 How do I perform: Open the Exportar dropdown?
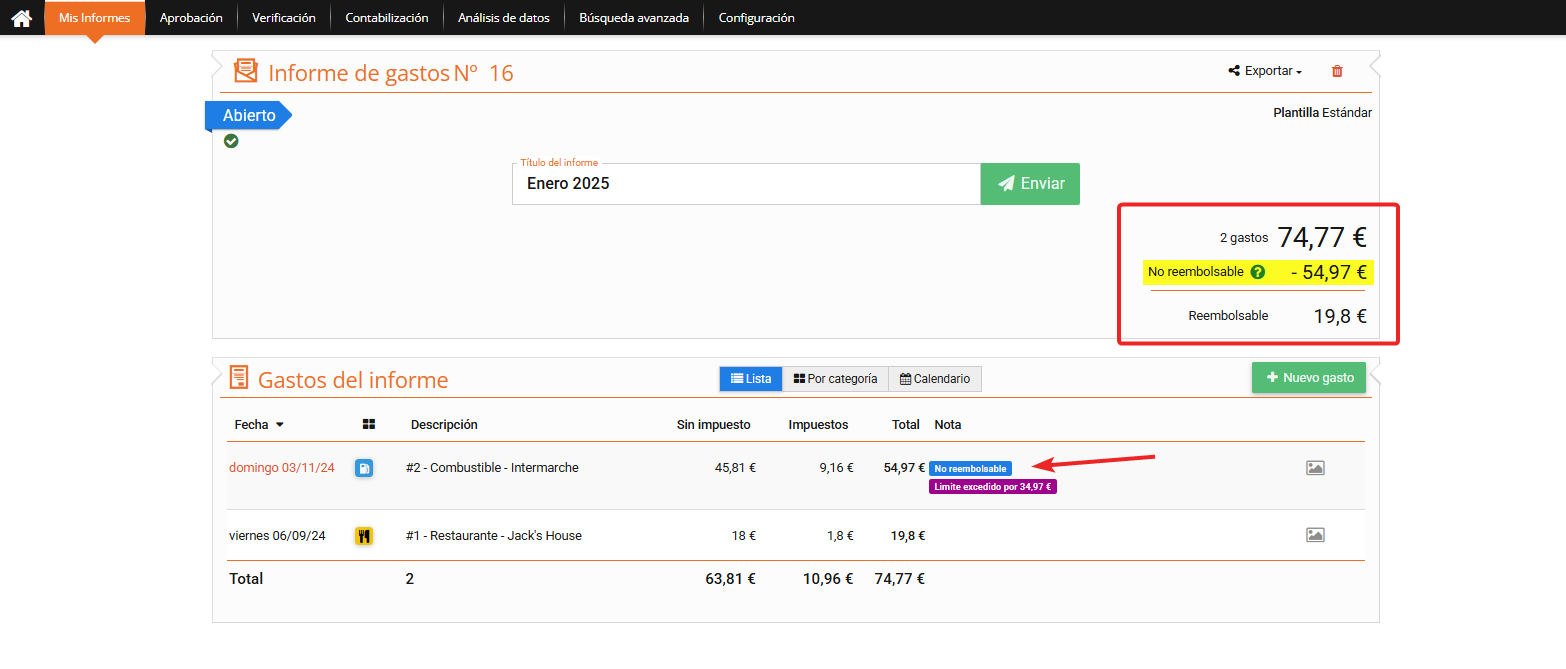point(1265,71)
